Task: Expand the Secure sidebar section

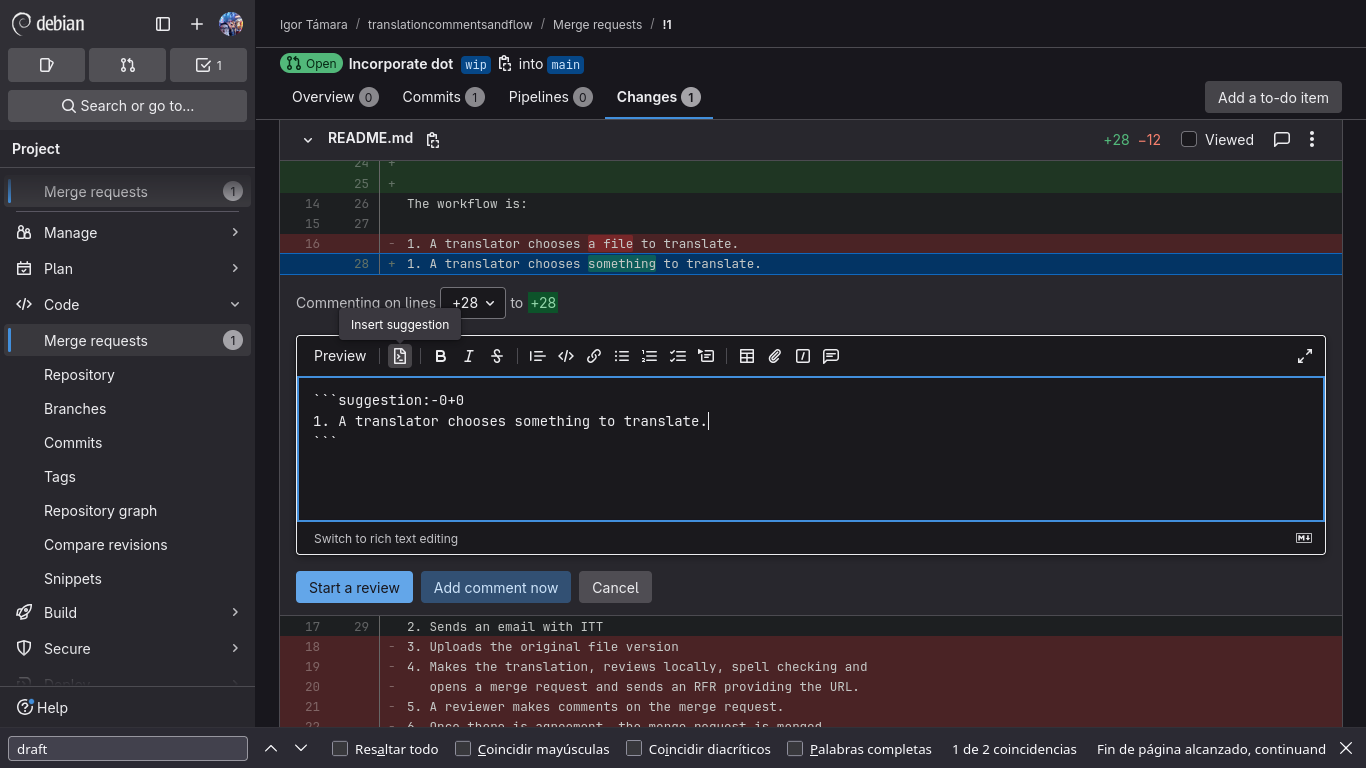Action: [x=127, y=648]
